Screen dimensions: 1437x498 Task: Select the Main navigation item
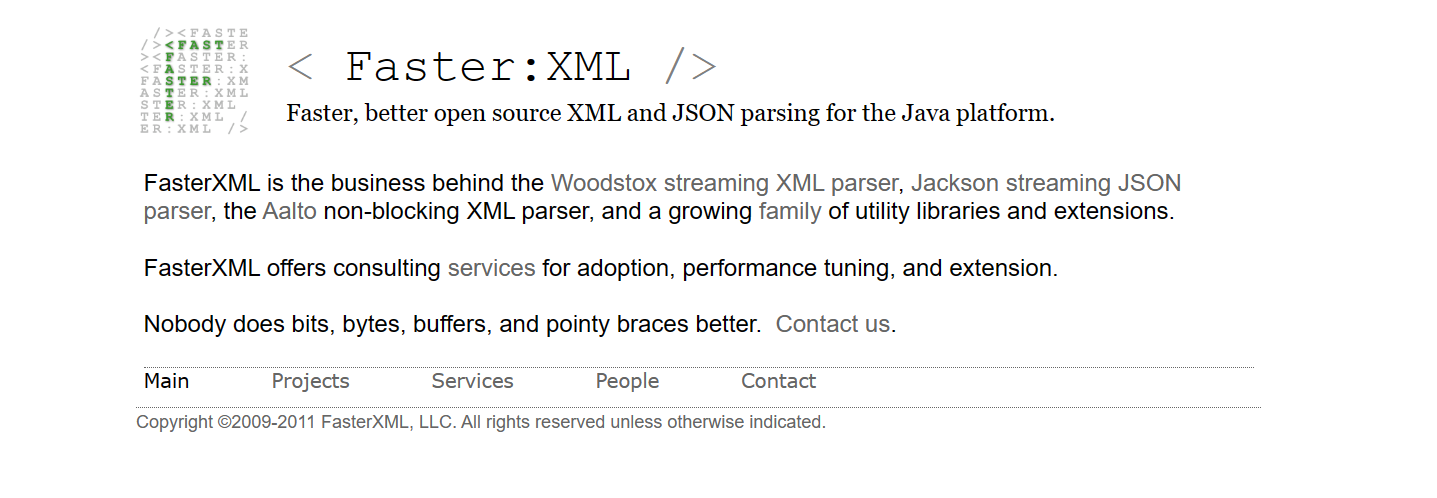coord(166,381)
